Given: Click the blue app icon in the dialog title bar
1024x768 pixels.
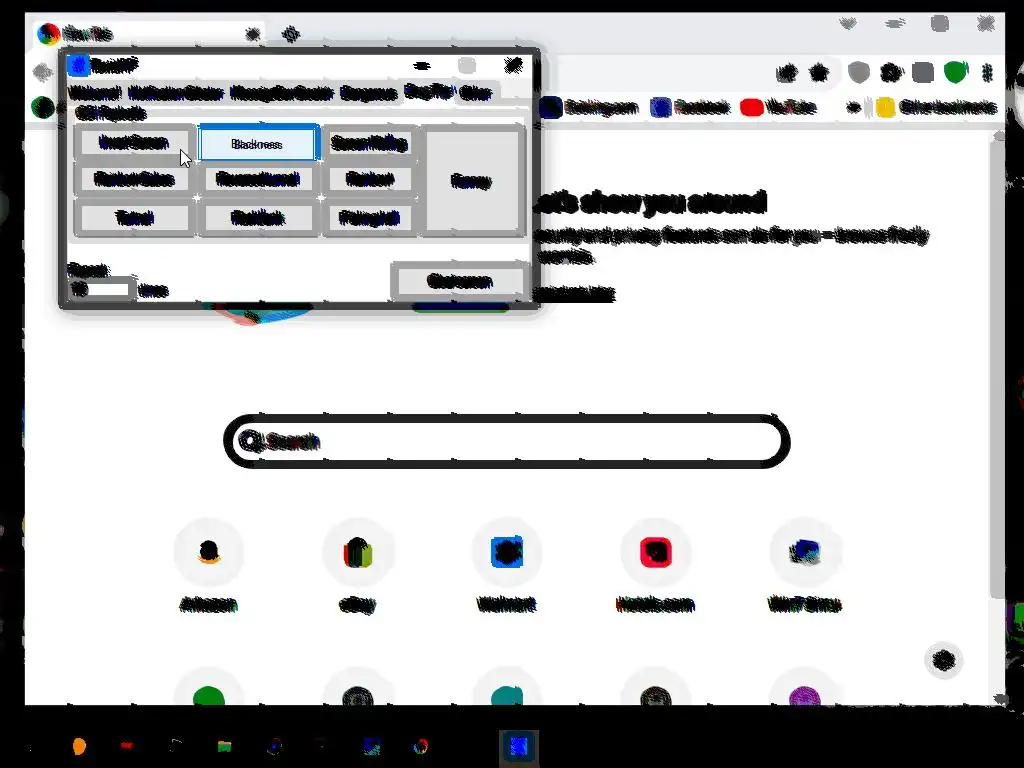Looking at the screenshot, I should [x=78, y=65].
